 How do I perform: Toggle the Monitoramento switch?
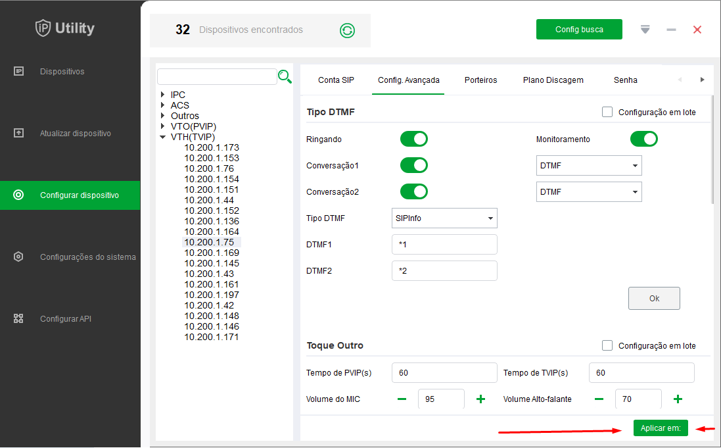click(644, 139)
